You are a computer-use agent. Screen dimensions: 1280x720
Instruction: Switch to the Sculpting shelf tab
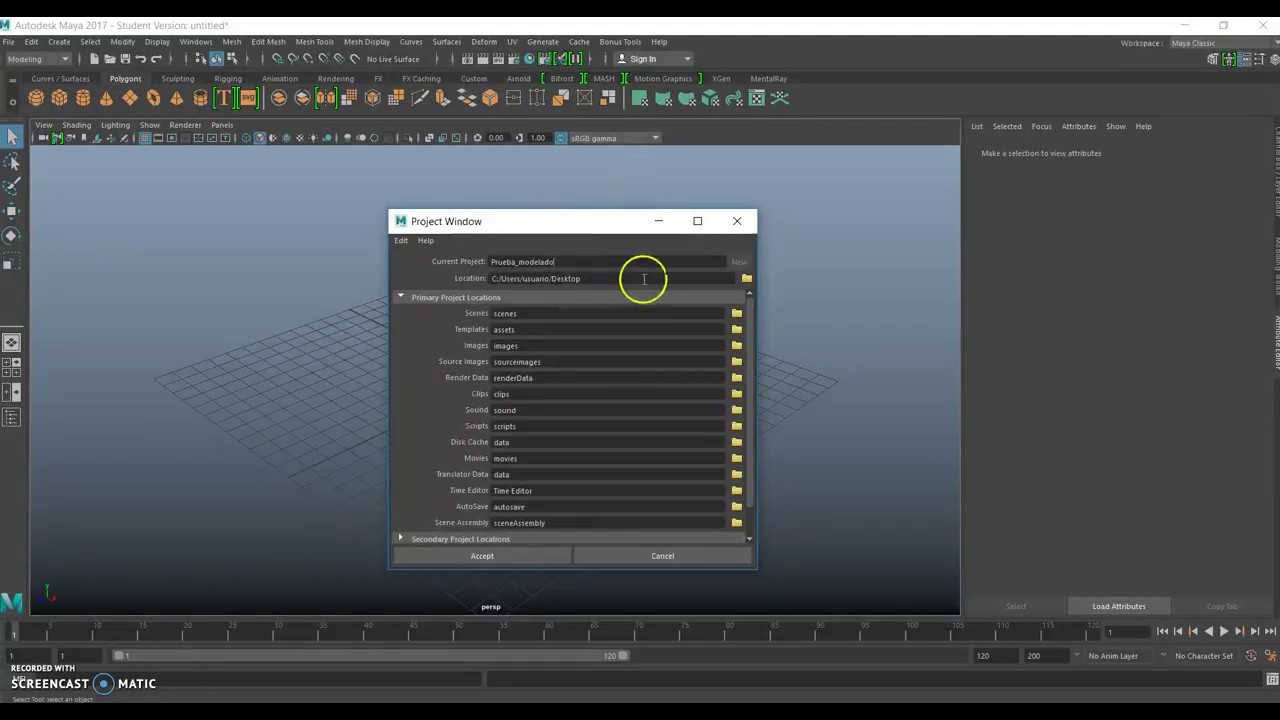click(x=178, y=79)
